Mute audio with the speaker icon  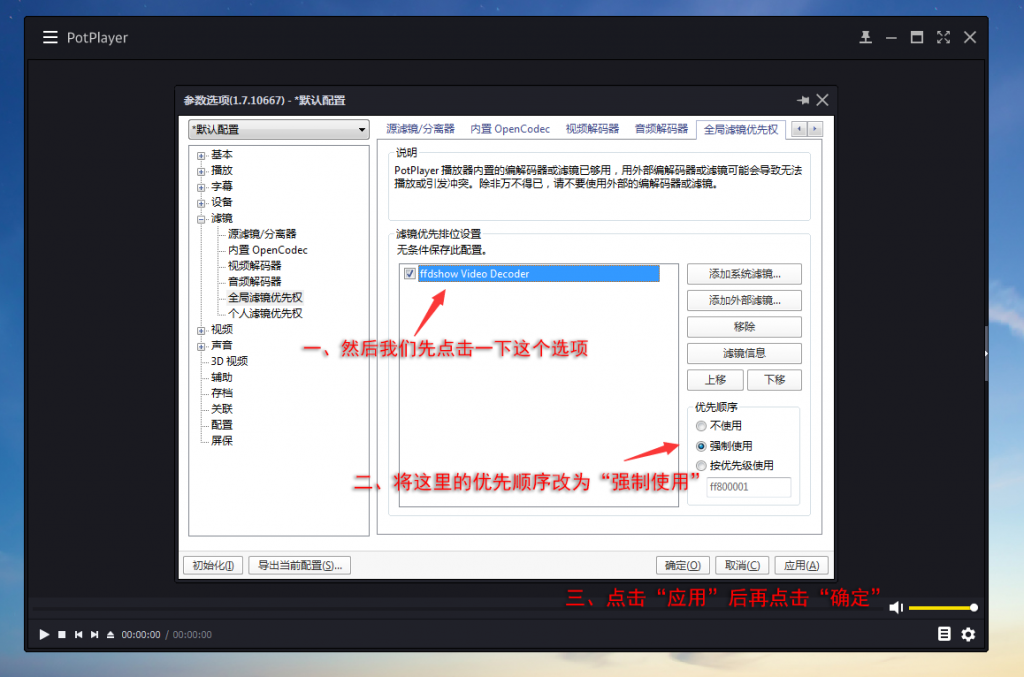[x=896, y=608]
